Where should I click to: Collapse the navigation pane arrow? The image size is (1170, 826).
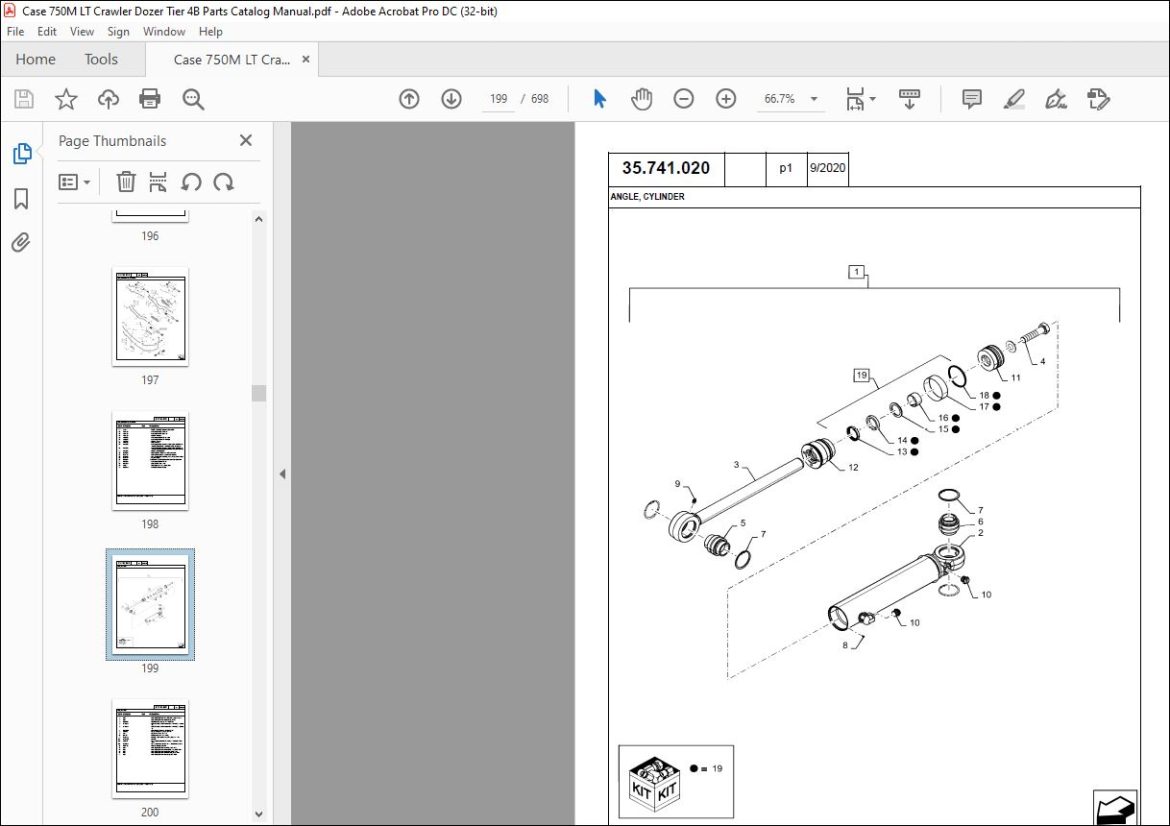(282, 474)
